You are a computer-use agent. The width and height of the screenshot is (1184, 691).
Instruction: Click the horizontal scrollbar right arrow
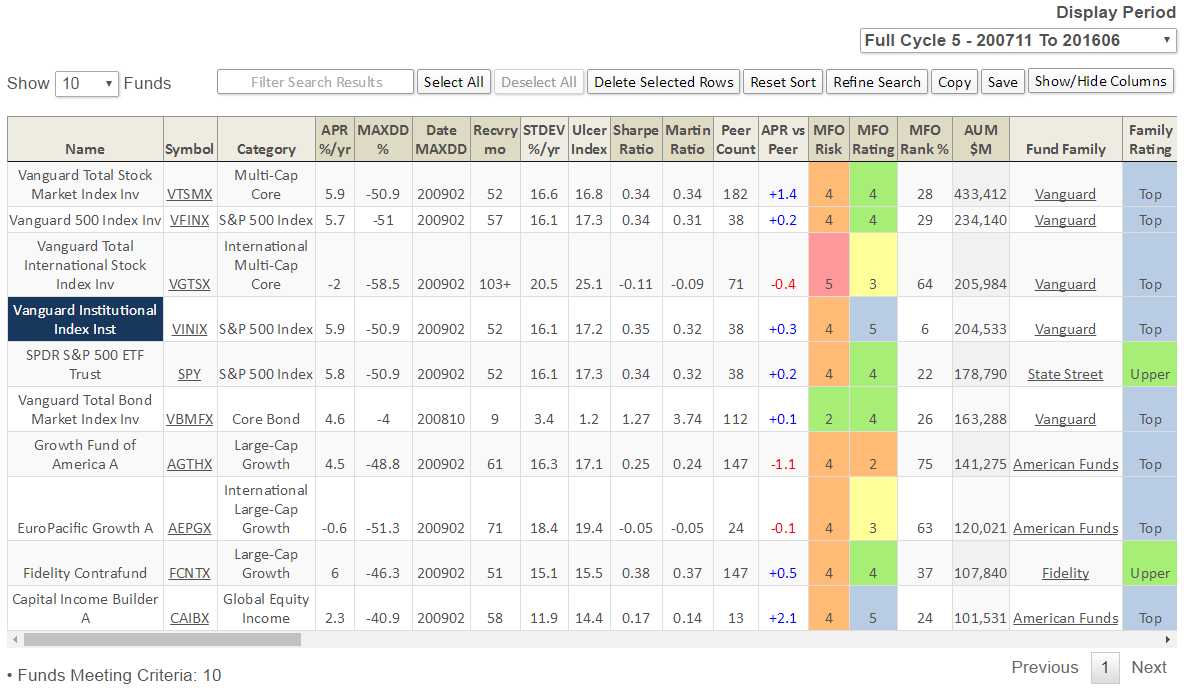pos(1169,639)
